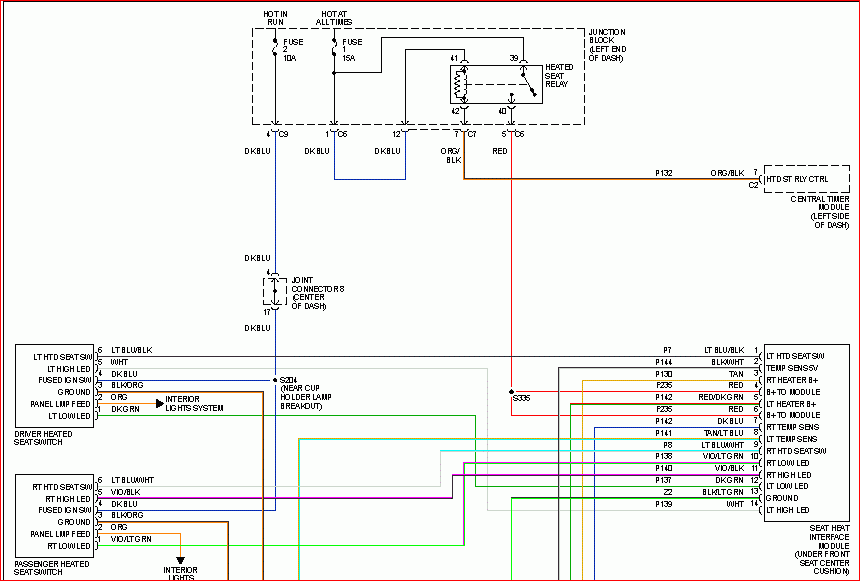
Task: Click BLK/ORG wire label at driver switch
Action: pos(127,385)
